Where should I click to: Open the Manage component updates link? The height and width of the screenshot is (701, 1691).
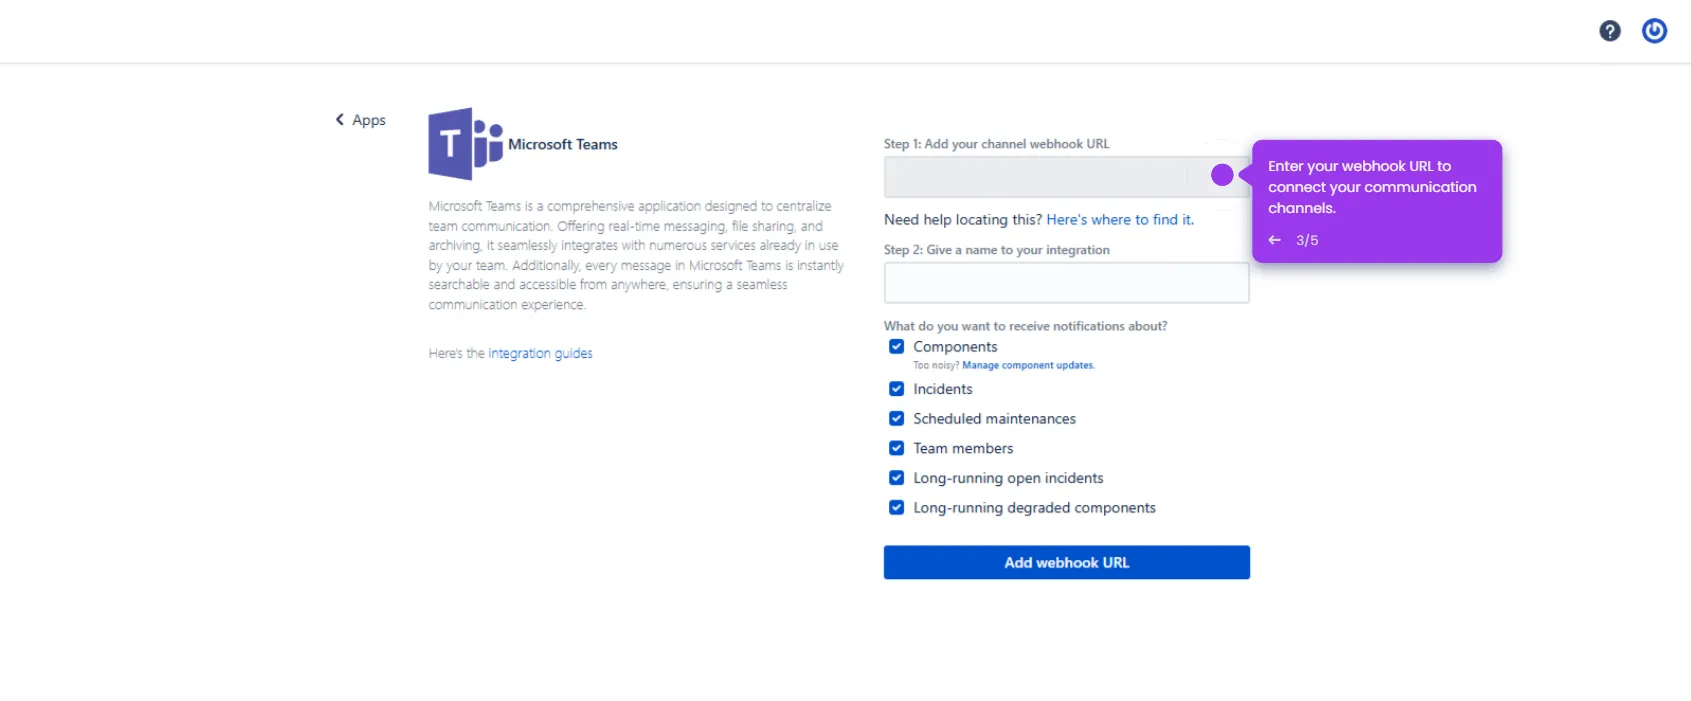point(1028,366)
